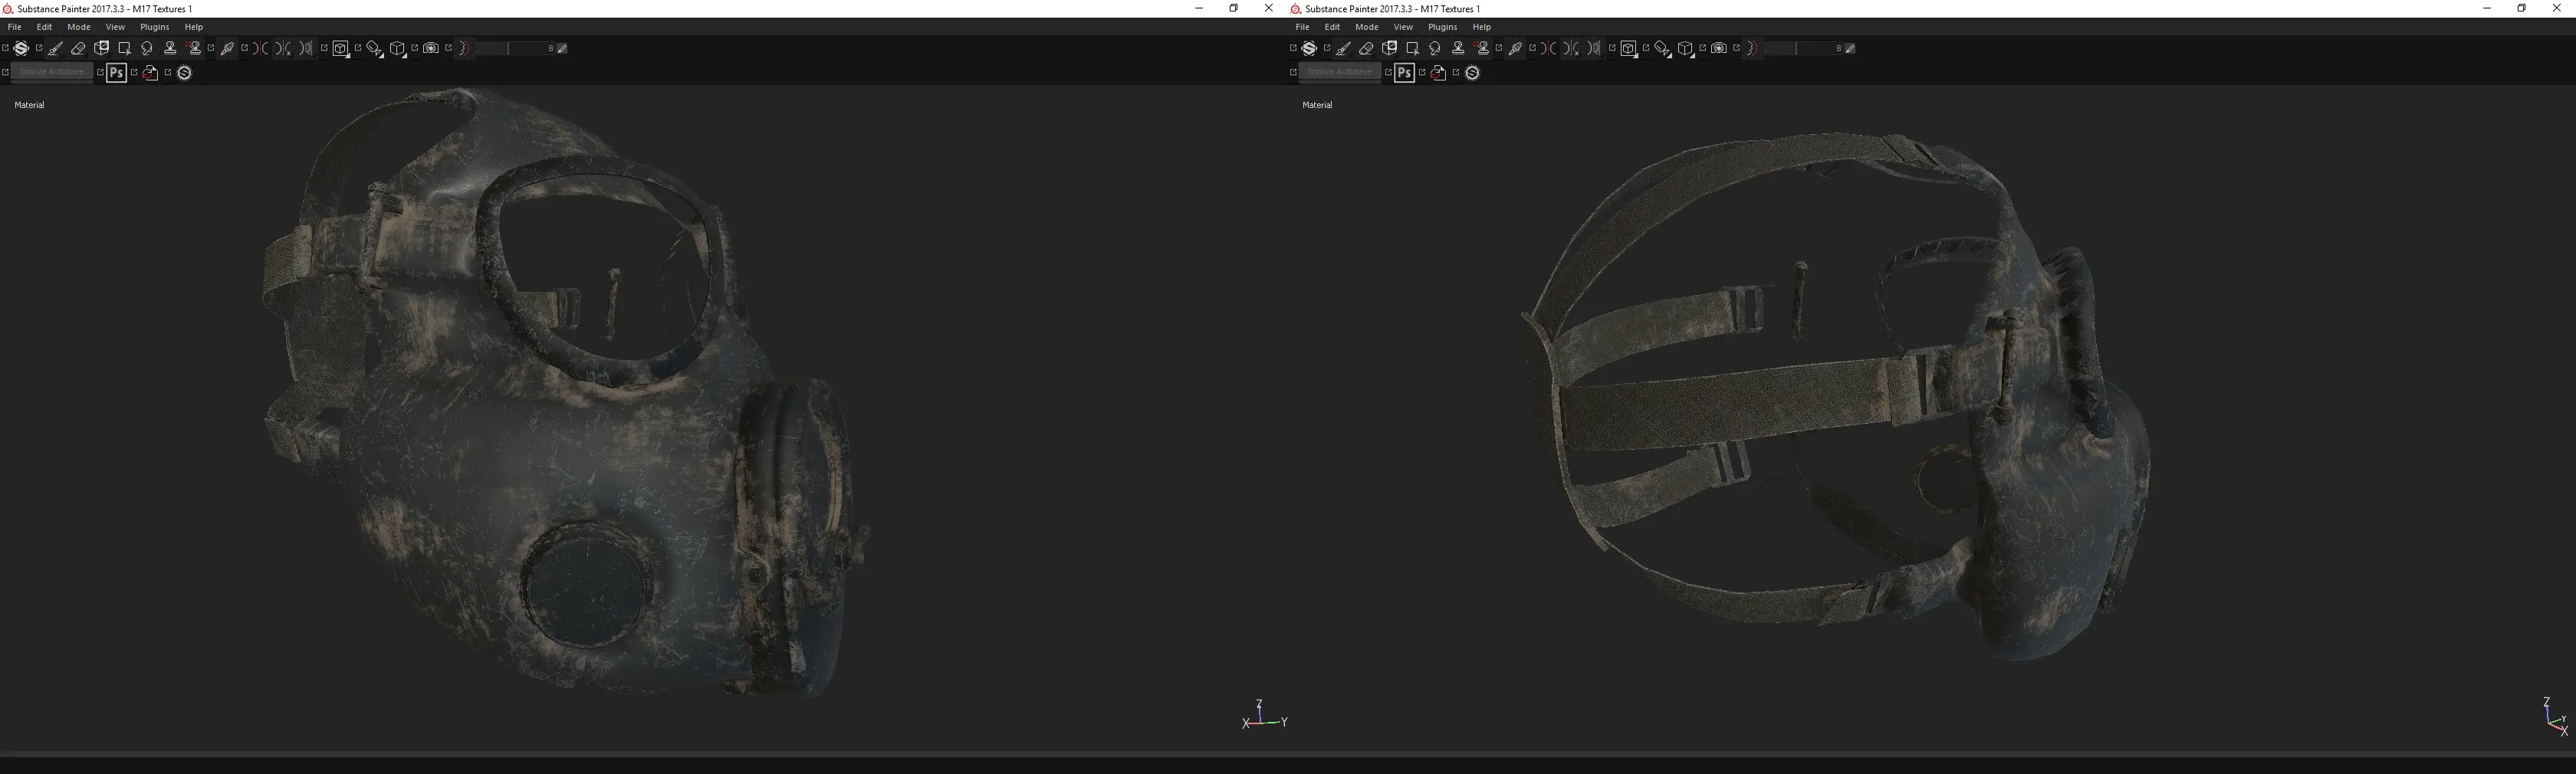The width and height of the screenshot is (2576, 774).
Task: Click the Material label in right viewport
Action: [1317, 105]
